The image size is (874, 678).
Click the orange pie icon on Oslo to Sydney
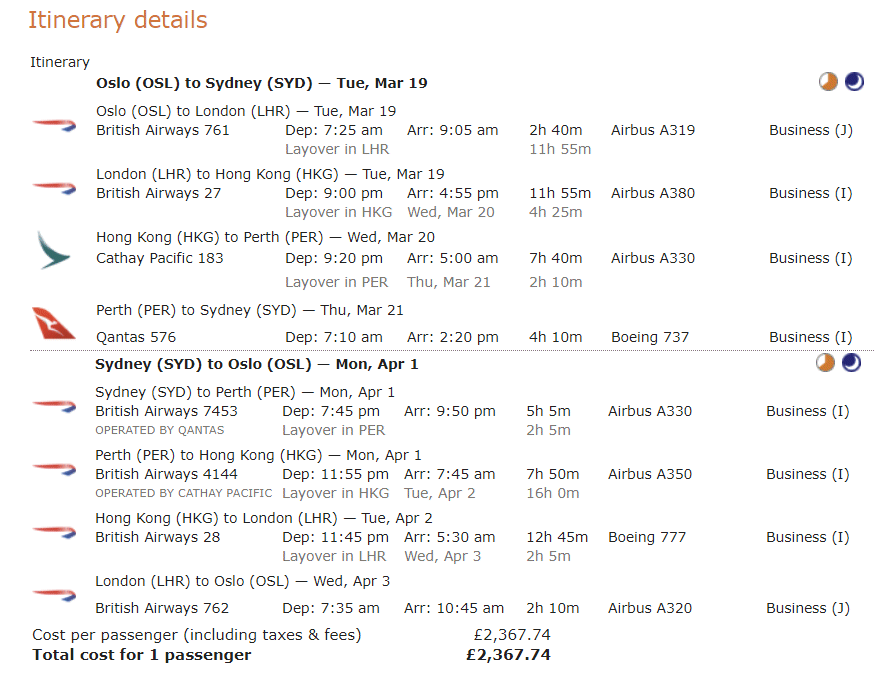tap(828, 82)
